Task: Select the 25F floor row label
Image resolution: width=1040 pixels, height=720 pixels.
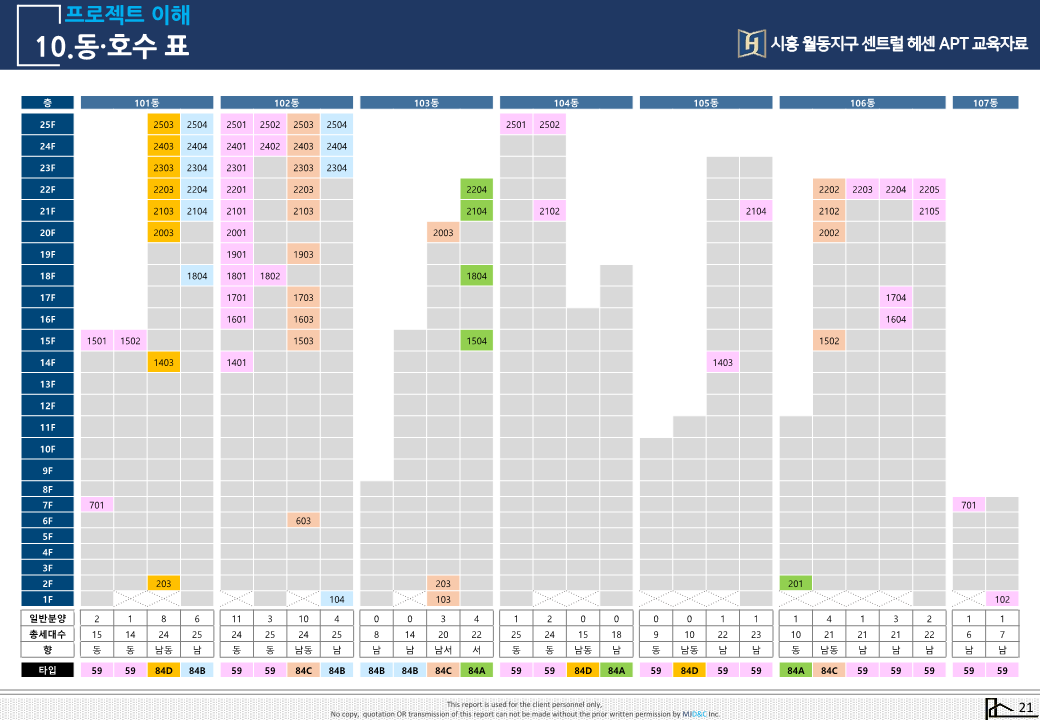Action: tap(48, 124)
